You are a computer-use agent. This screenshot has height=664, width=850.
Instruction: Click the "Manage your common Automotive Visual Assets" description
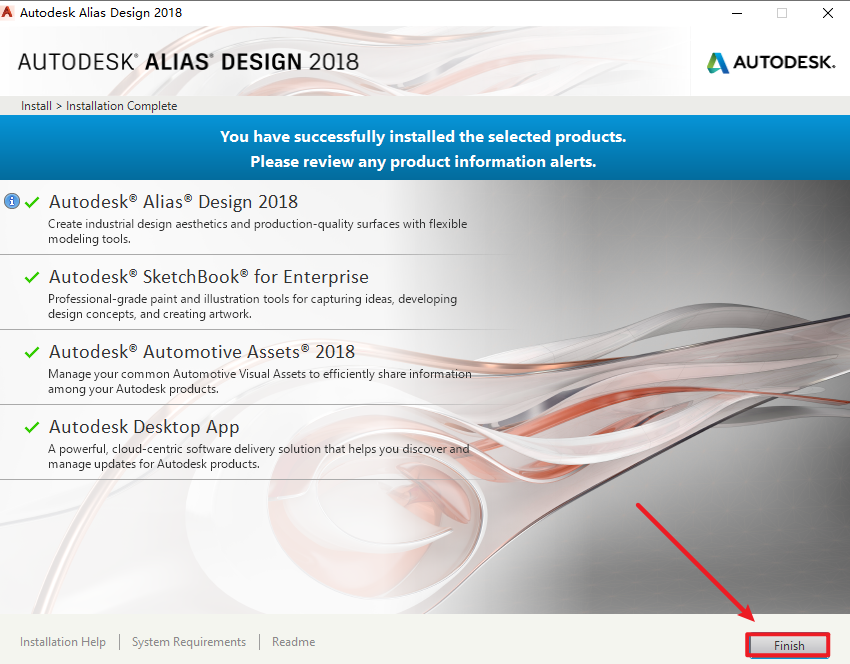pyautogui.click(x=260, y=381)
